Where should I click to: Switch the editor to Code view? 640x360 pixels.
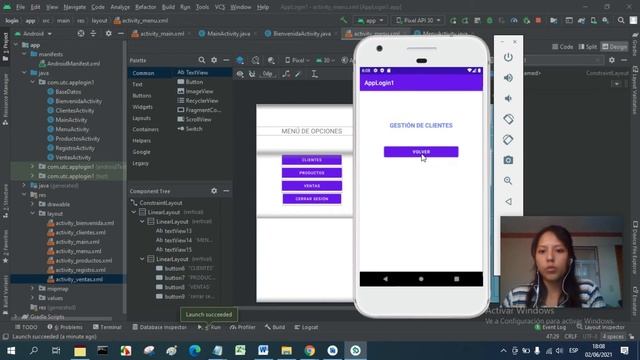[x=562, y=47]
